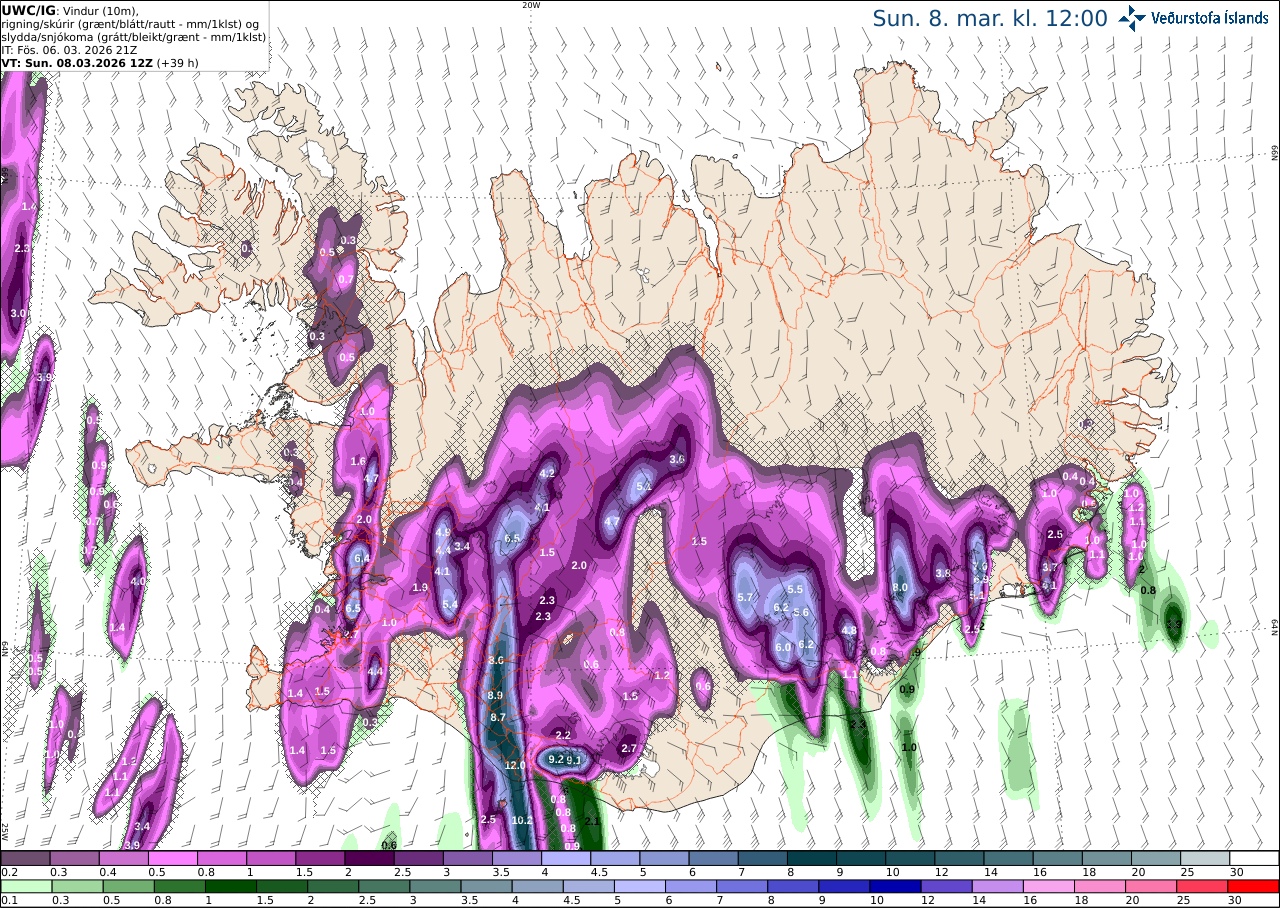Click the '30' label of lower legend scale

(x=1236, y=900)
